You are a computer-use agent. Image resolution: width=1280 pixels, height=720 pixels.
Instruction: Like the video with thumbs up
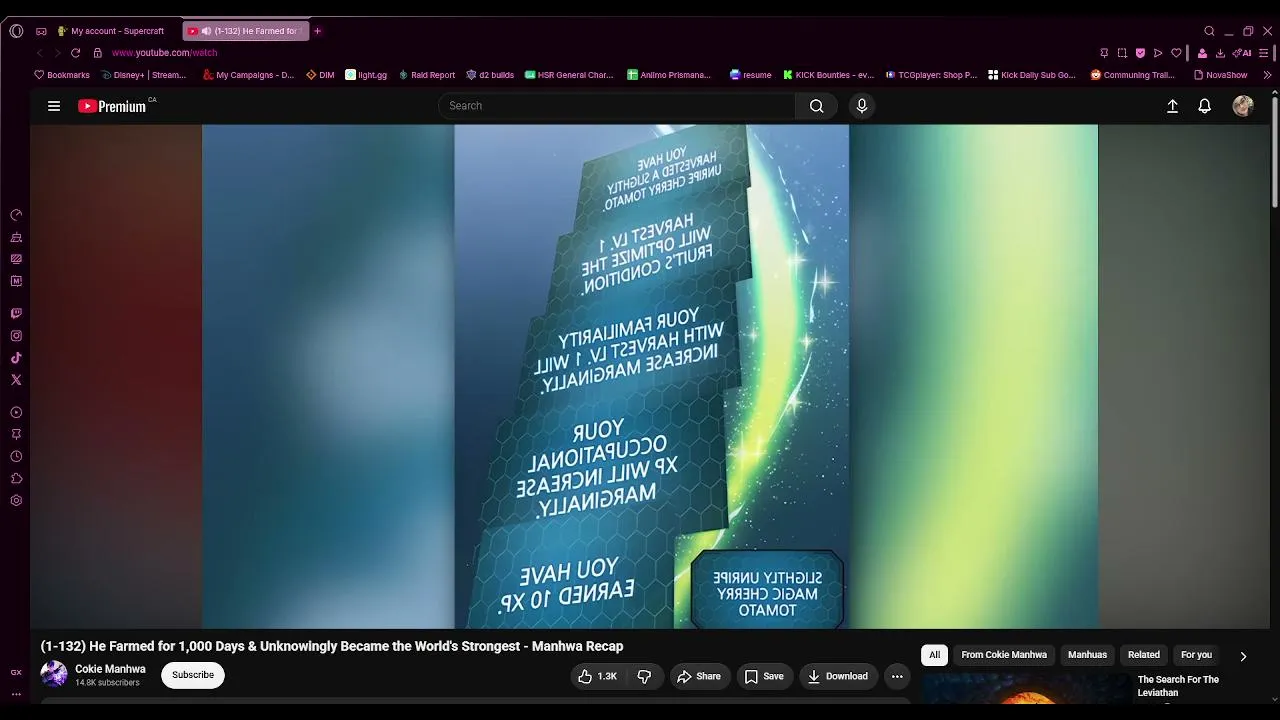[x=597, y=676]
